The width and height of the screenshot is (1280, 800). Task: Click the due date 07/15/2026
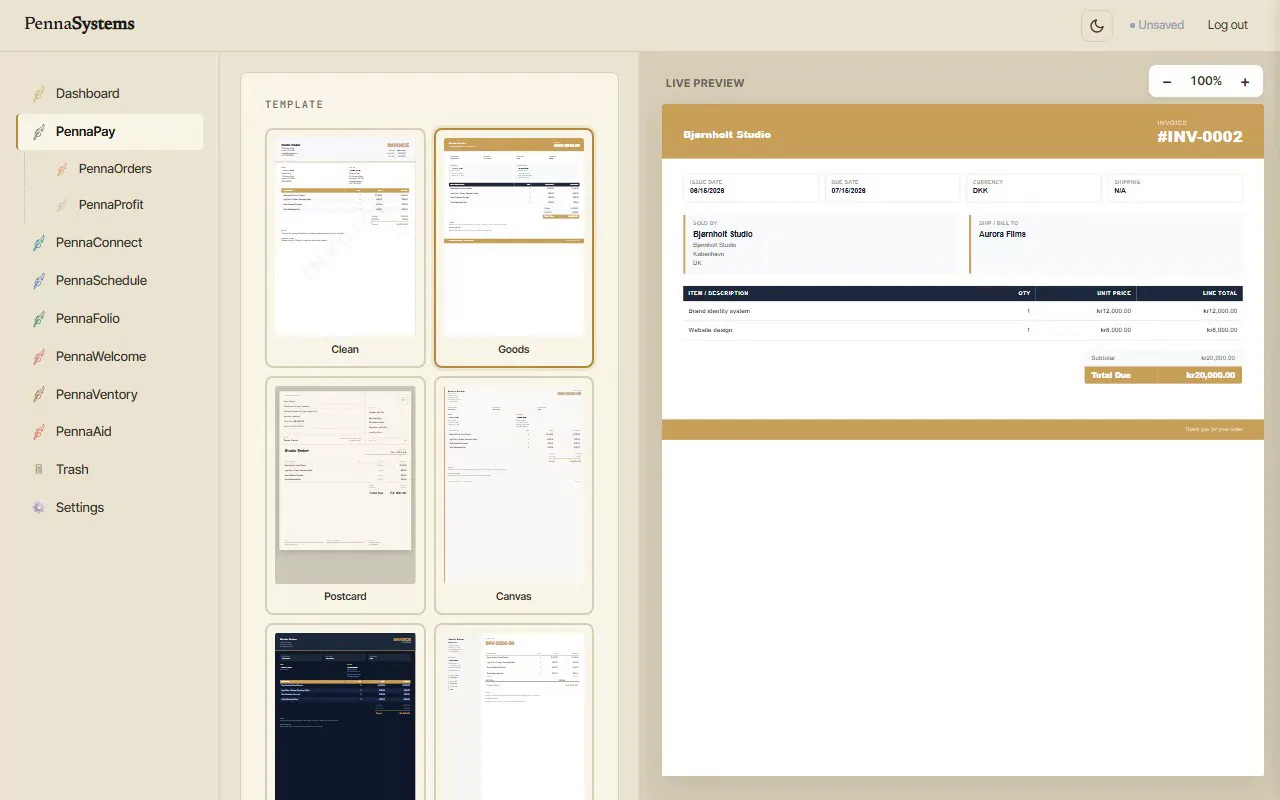click(848, 190)
